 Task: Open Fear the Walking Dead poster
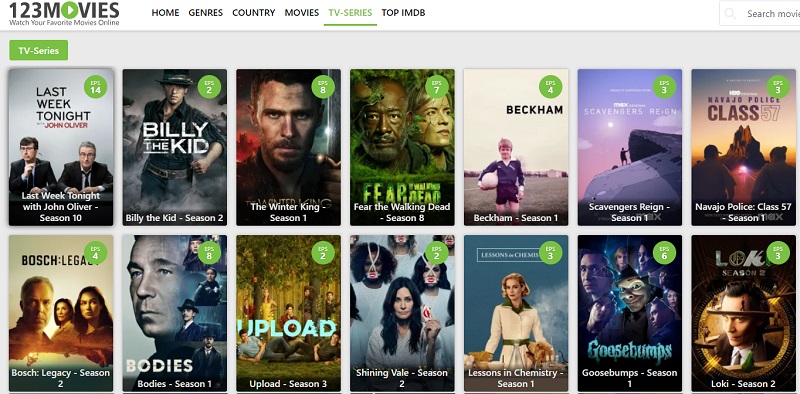pyautogui.click(x=402, y=147)
